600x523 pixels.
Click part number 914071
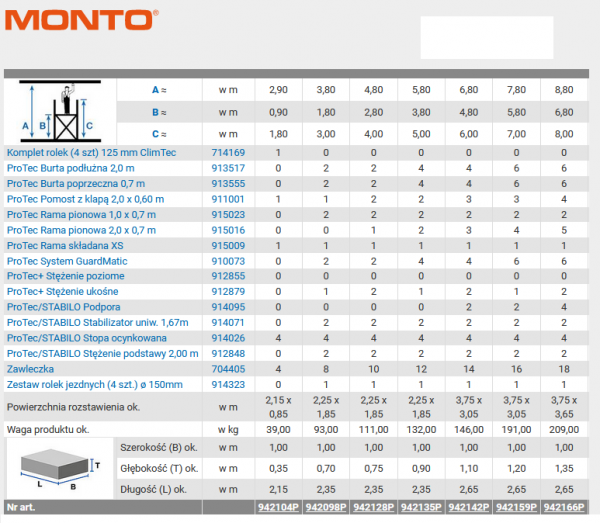click(x=228, y=323)
